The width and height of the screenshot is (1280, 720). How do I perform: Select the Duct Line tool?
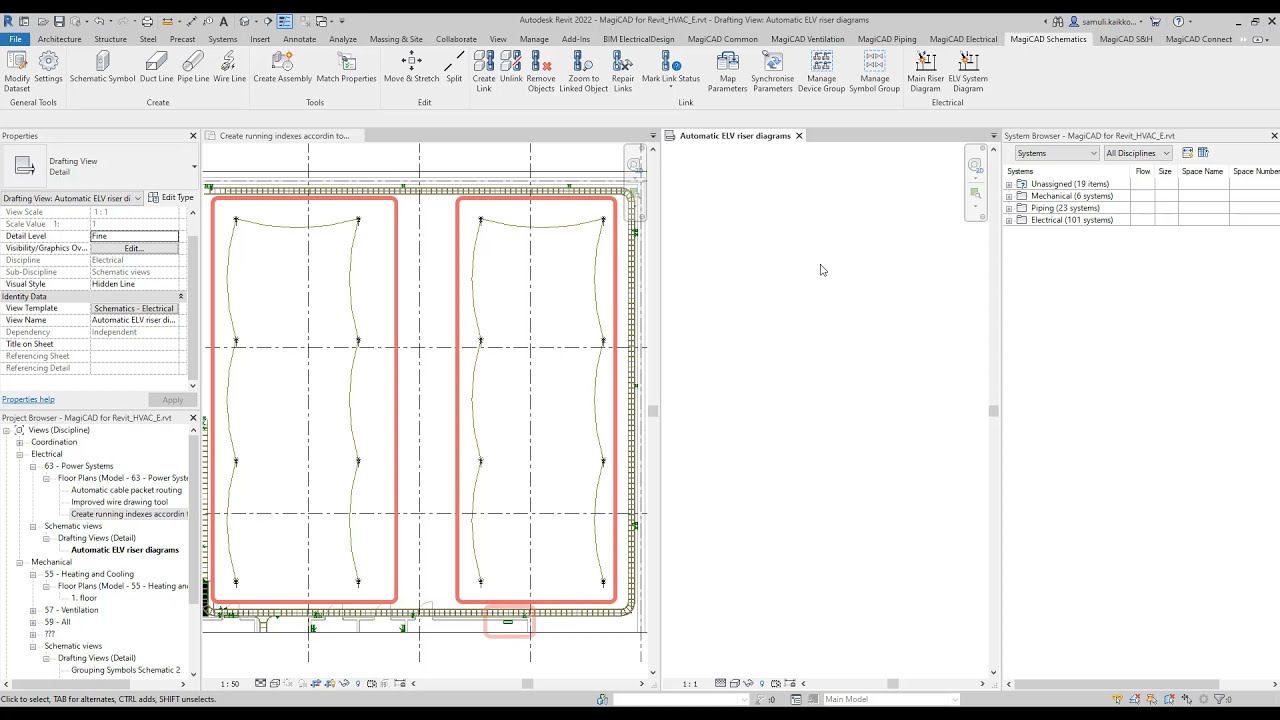tap(156, 68)
